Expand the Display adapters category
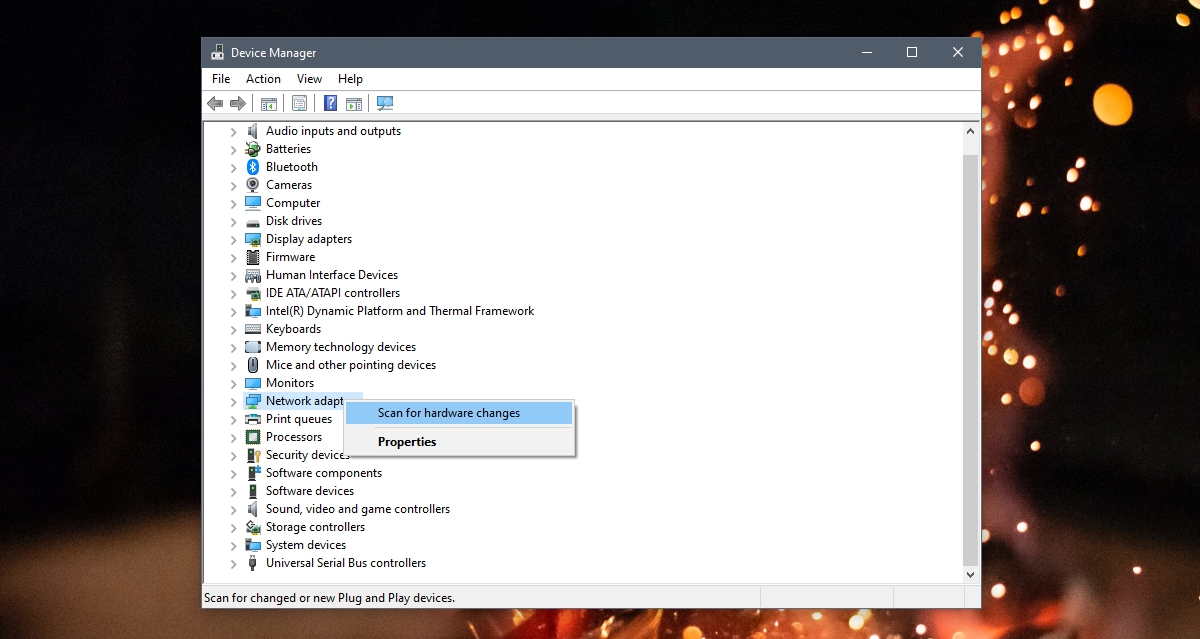Image resolution: width=1200 pixels, height=639 pixels. coord(233,239)
